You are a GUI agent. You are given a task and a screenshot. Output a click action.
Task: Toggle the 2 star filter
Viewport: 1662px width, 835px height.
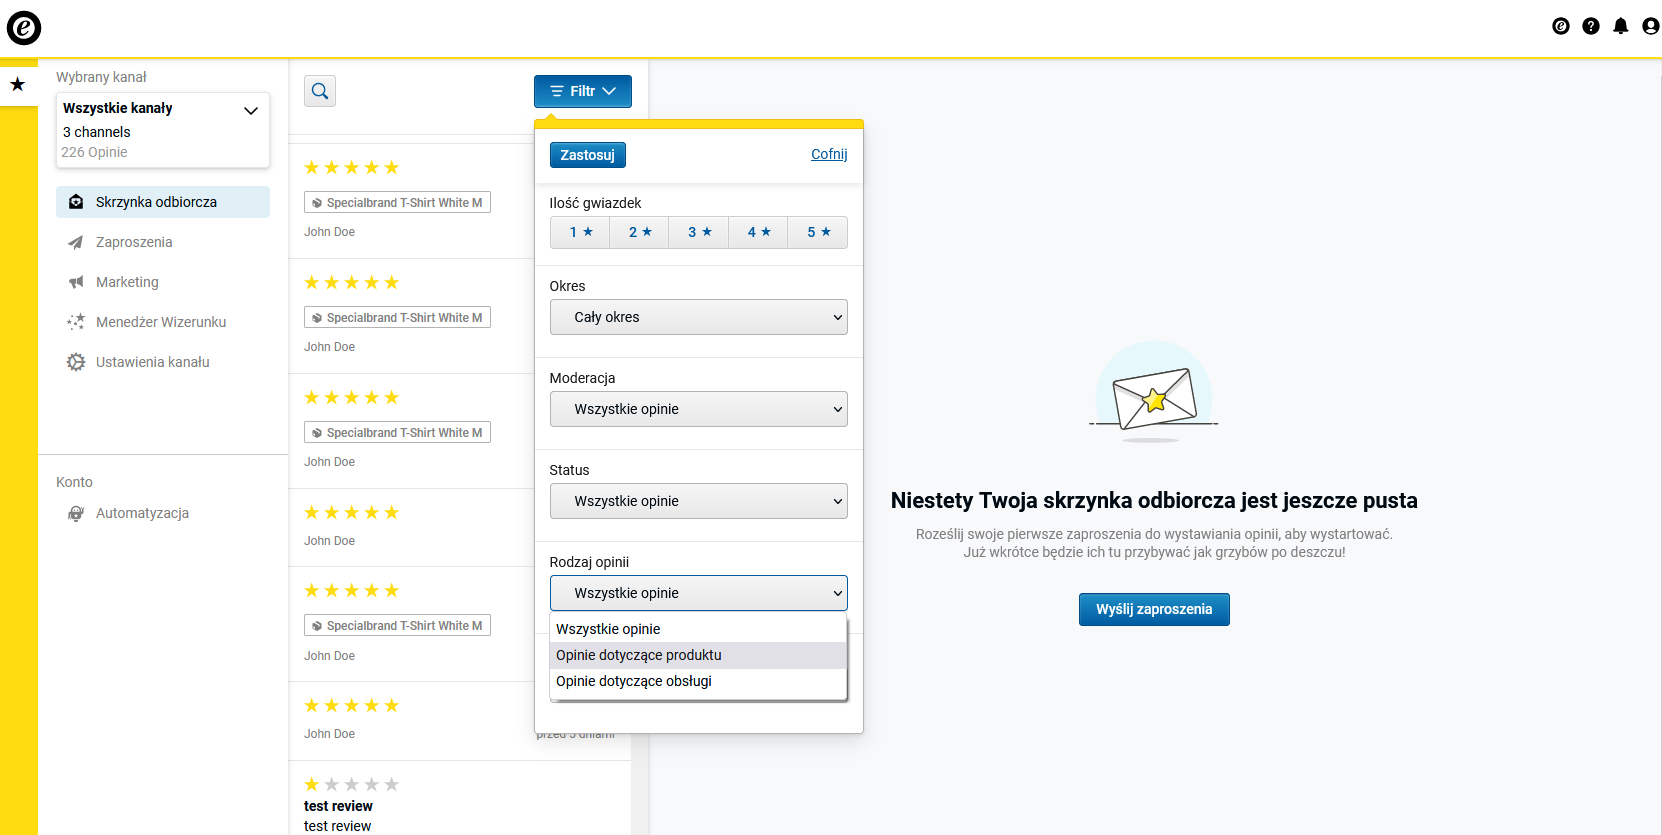point(639,232)
